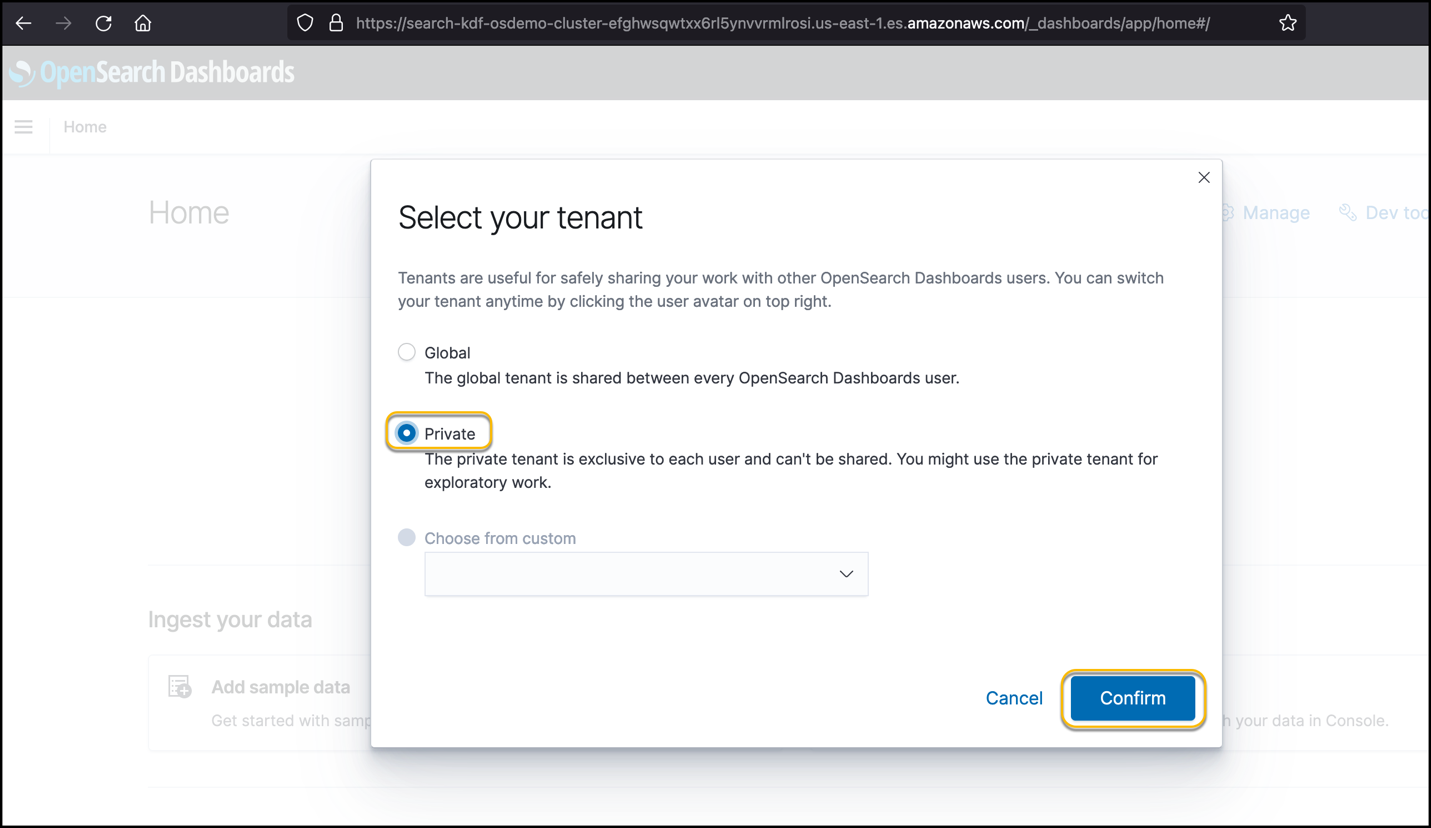The width and height of the screenshot is (1431, 828).
Task: Click the Cancel link
Action: (x=1014, y=698)
